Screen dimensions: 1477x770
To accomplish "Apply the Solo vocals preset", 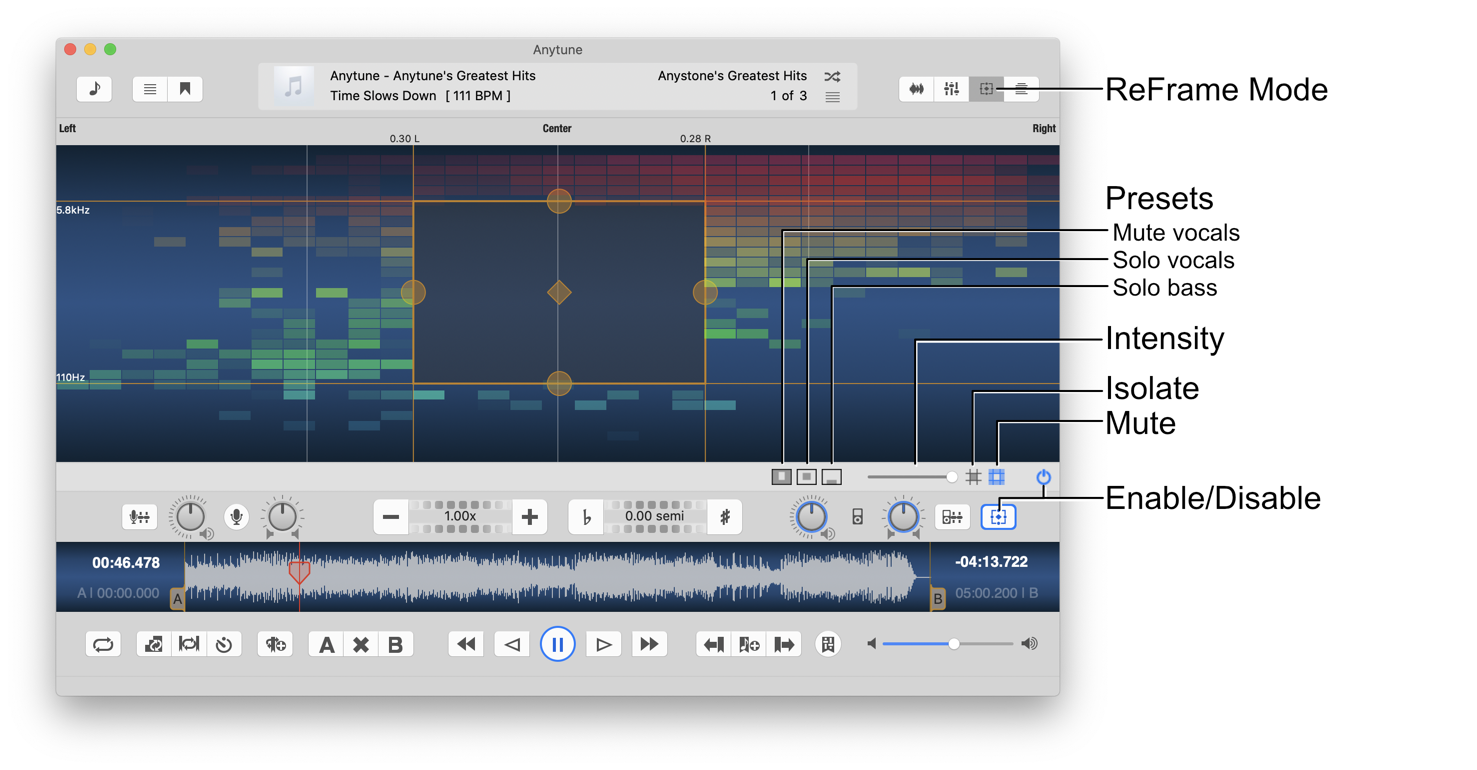I will point(807,477).
